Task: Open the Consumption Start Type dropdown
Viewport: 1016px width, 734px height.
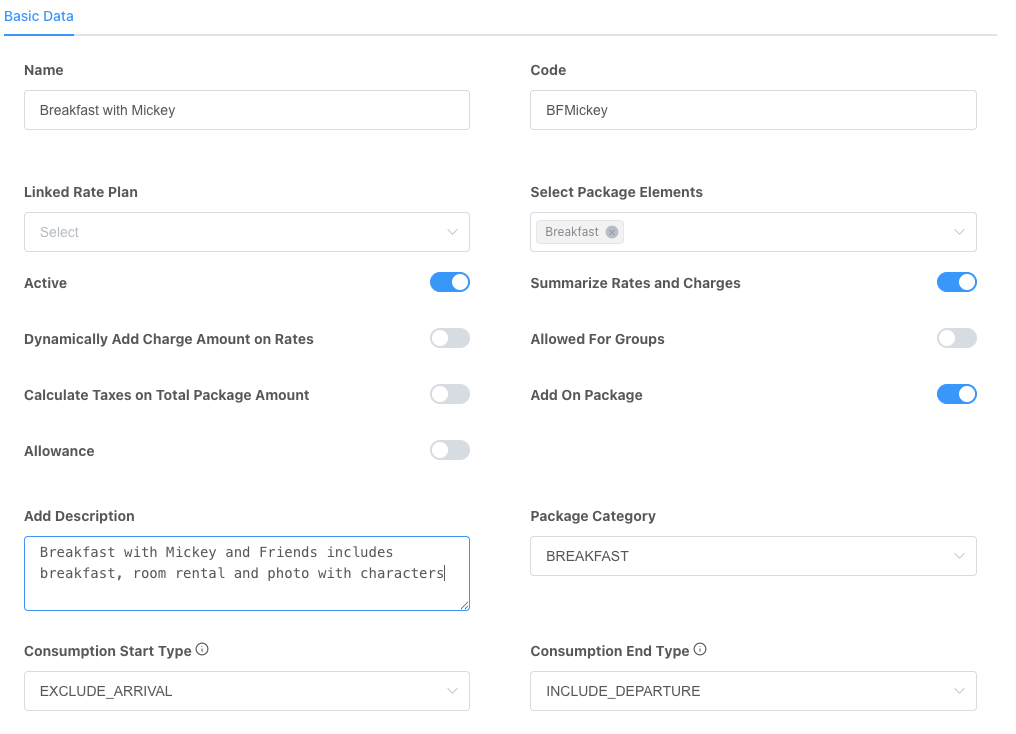Action: pos(246,691)
